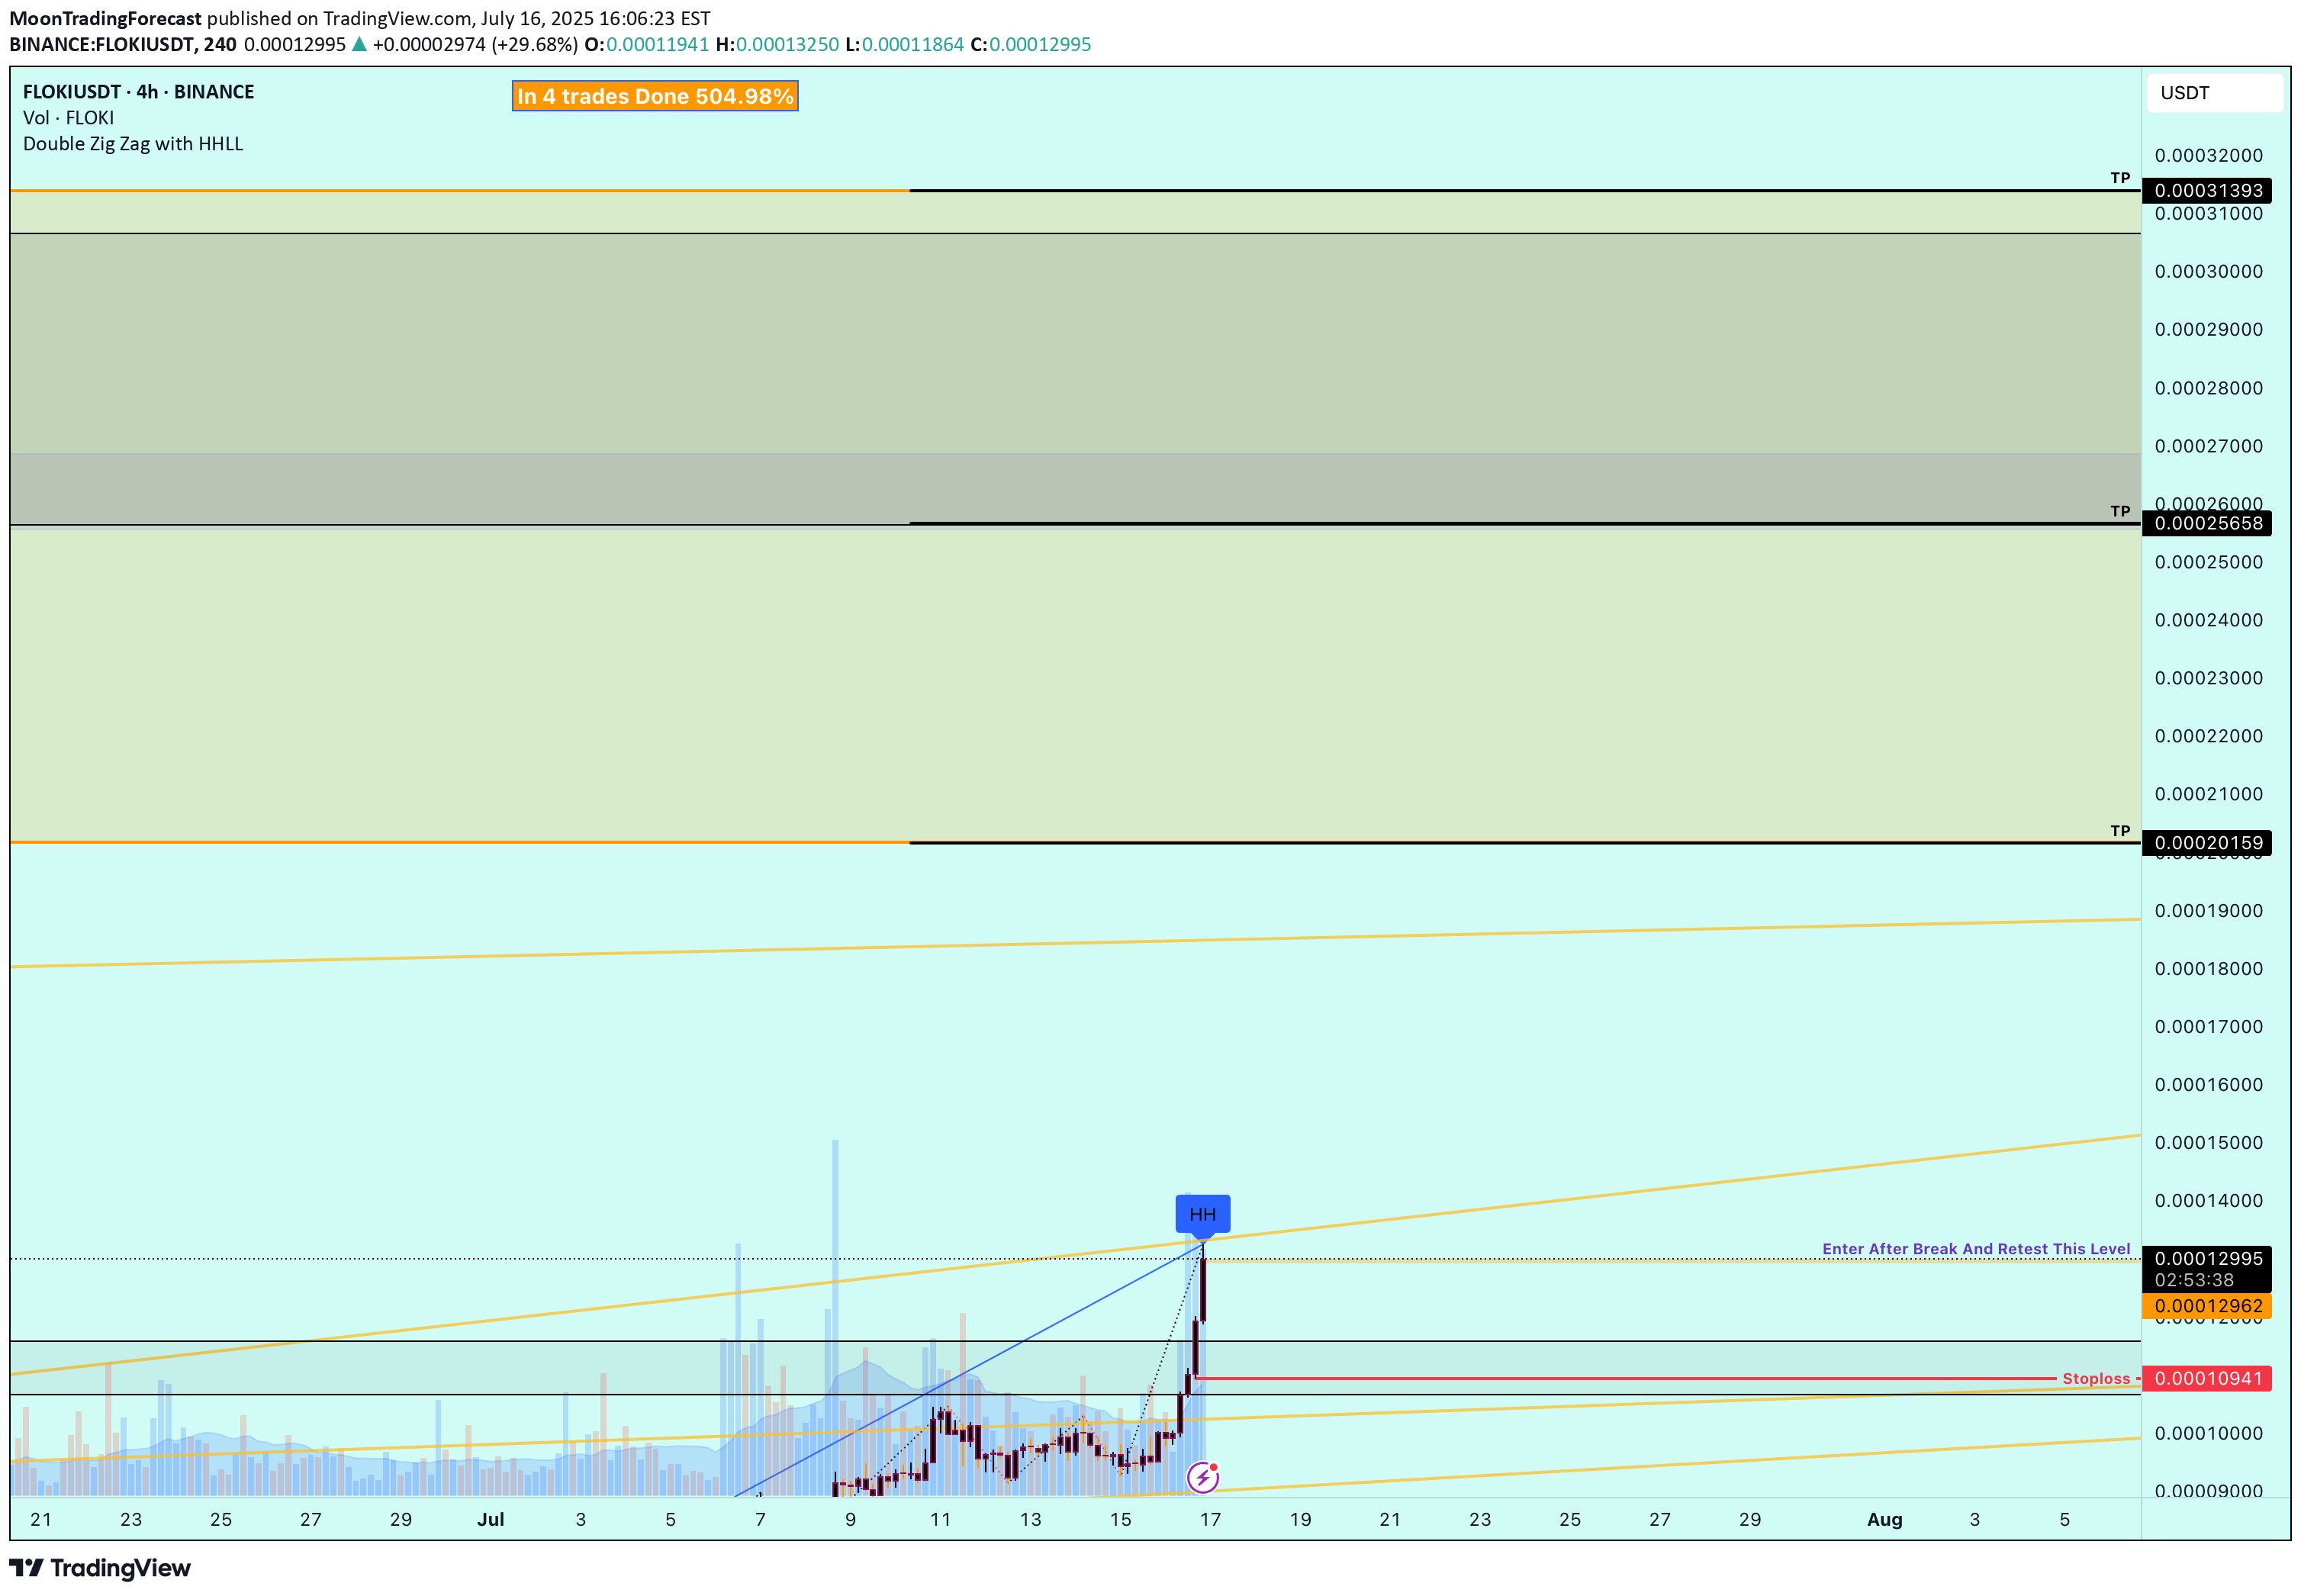Click the '17' date label on time axis
The height and width of the screenshot is (1596, 2301).
click(1210, 1519)
